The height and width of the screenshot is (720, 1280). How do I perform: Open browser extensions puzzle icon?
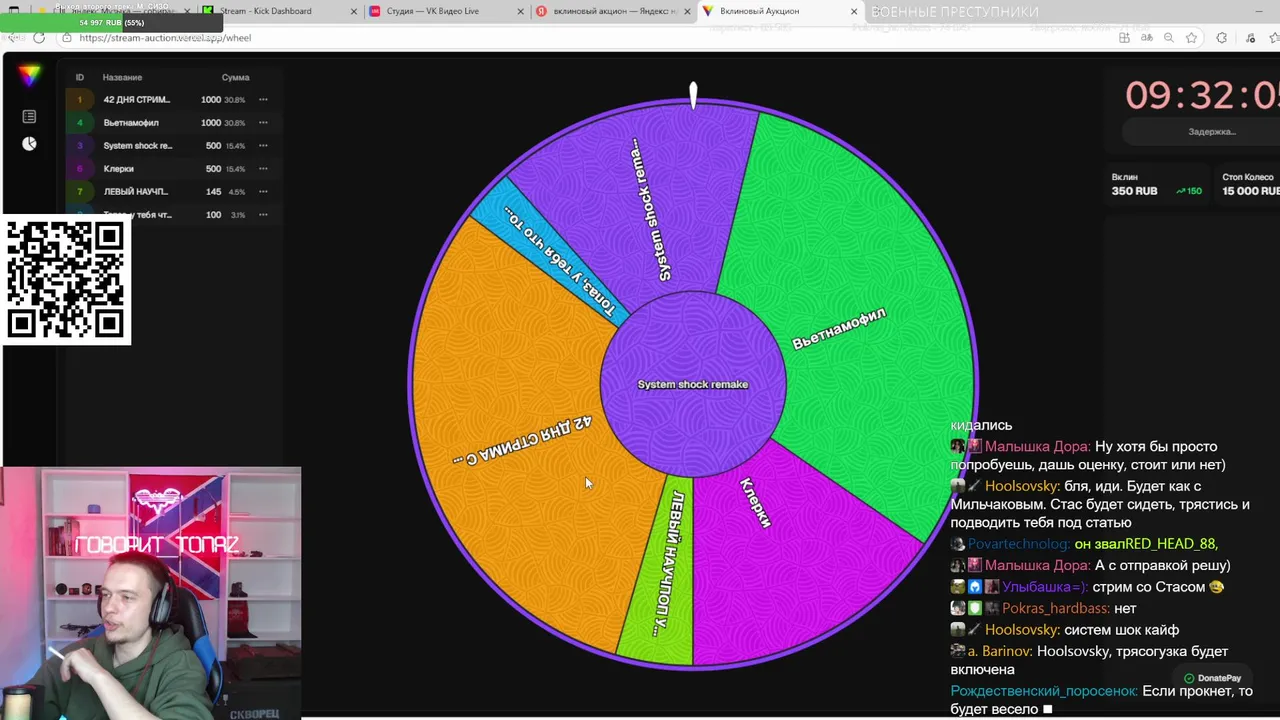click(x=1221, y=38)
